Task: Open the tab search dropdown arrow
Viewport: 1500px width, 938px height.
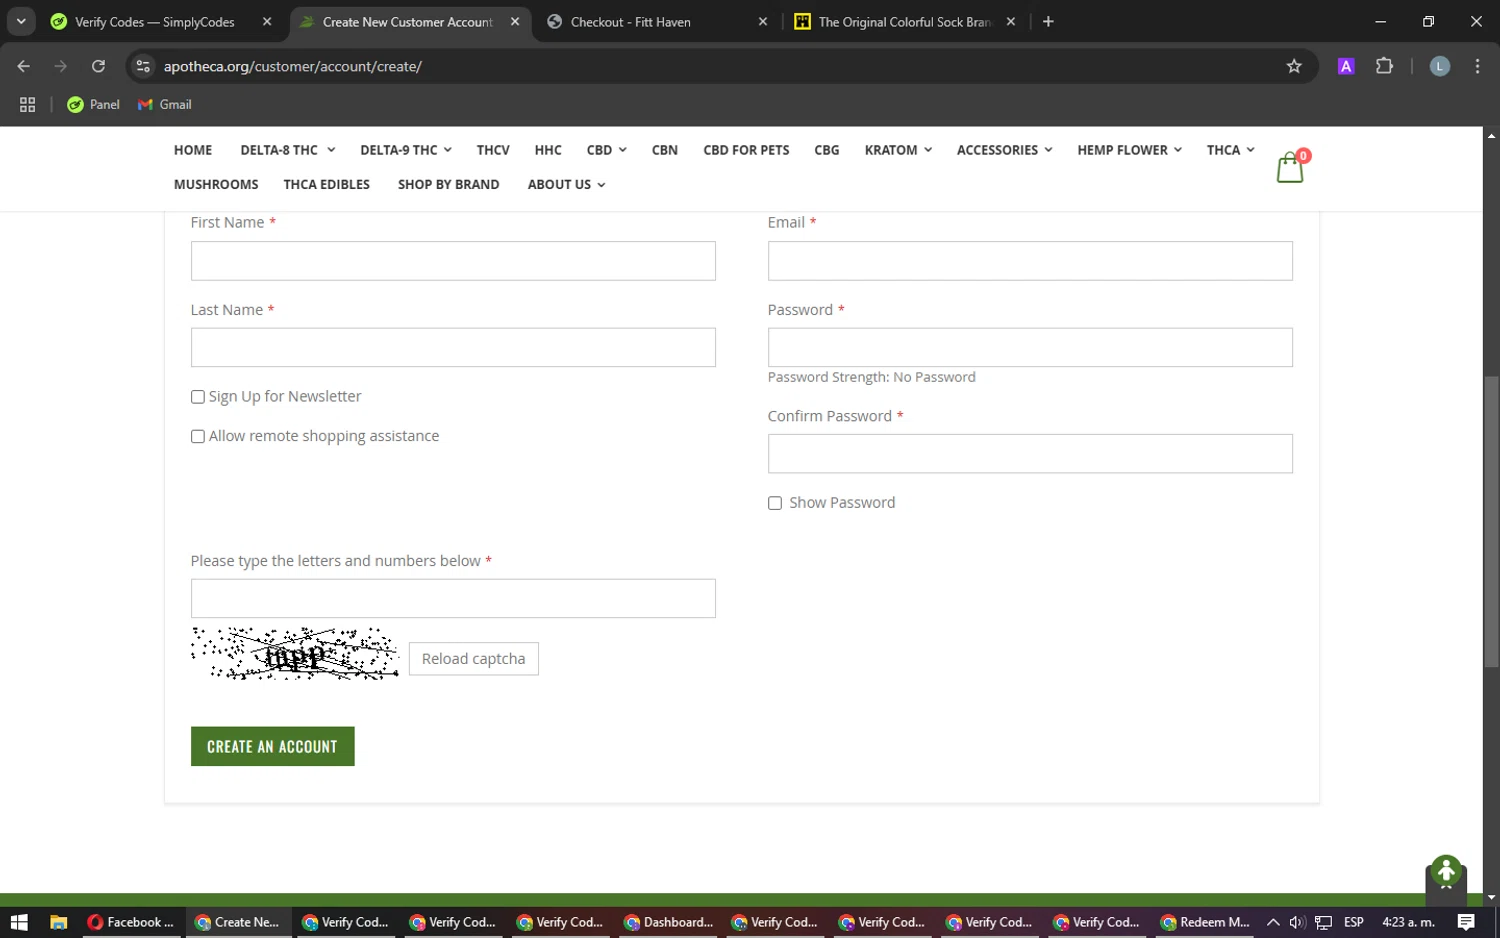Action: coord(21,21)
